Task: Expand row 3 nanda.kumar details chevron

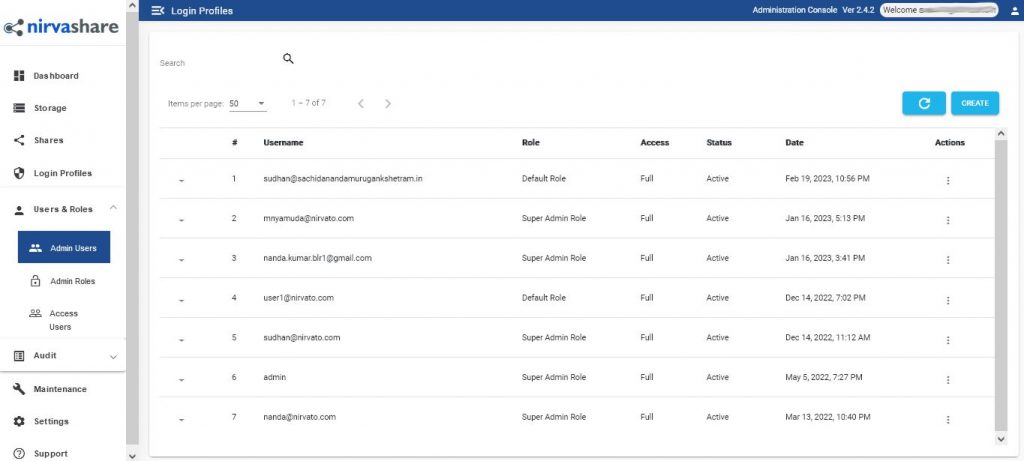Action: (x=181, y=260)
